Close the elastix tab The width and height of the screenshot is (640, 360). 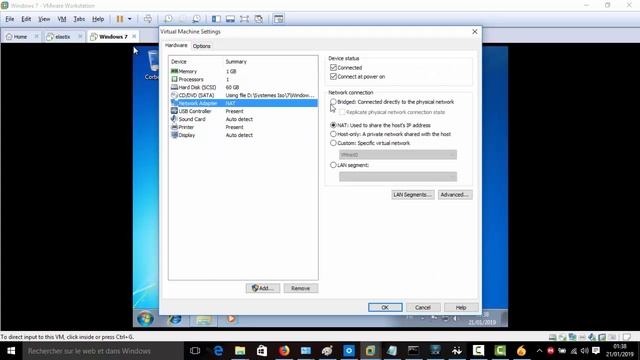[80, 36]
